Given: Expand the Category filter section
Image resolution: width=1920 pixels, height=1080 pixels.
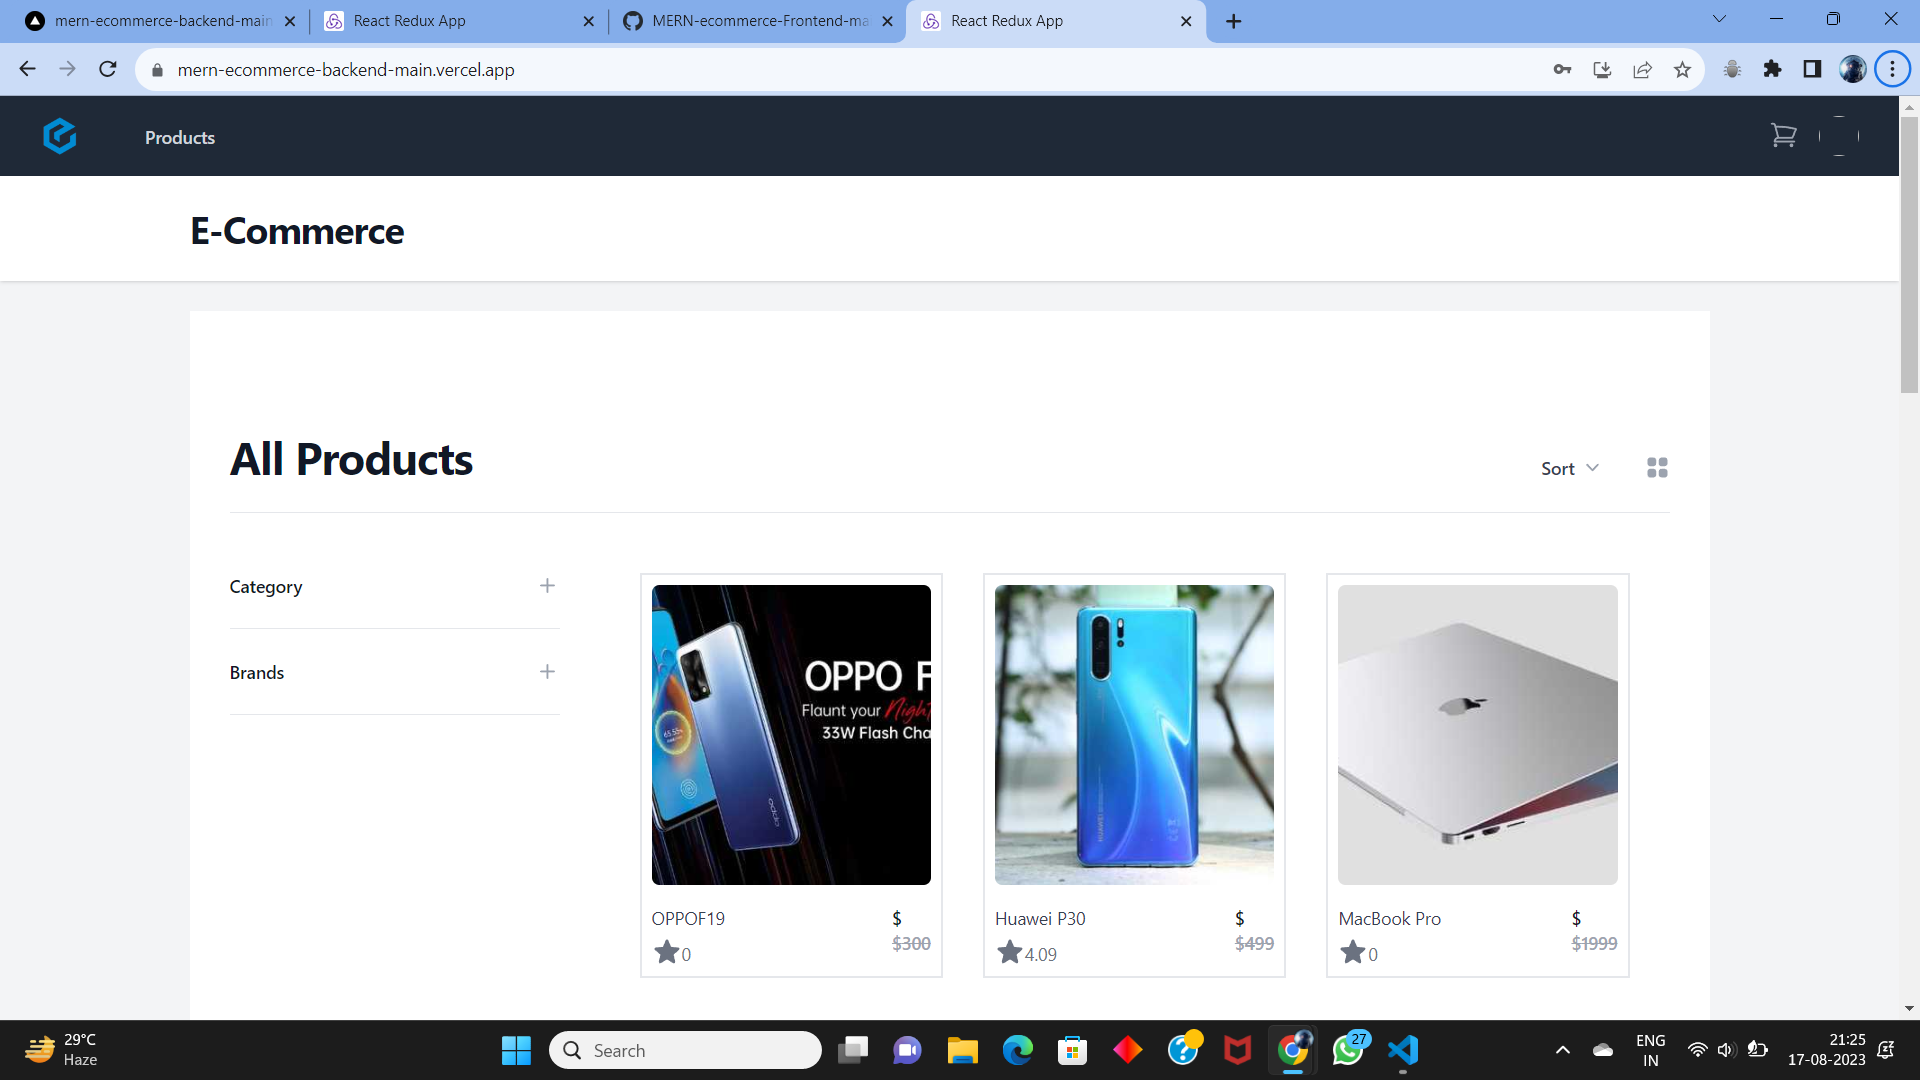Looking at the screenshot, I should coord(547,586).
